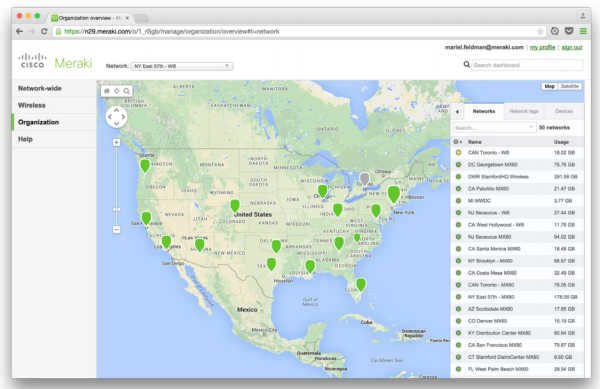
Task: Click the map search magnifier icon
Action: [x=126, y=91]
